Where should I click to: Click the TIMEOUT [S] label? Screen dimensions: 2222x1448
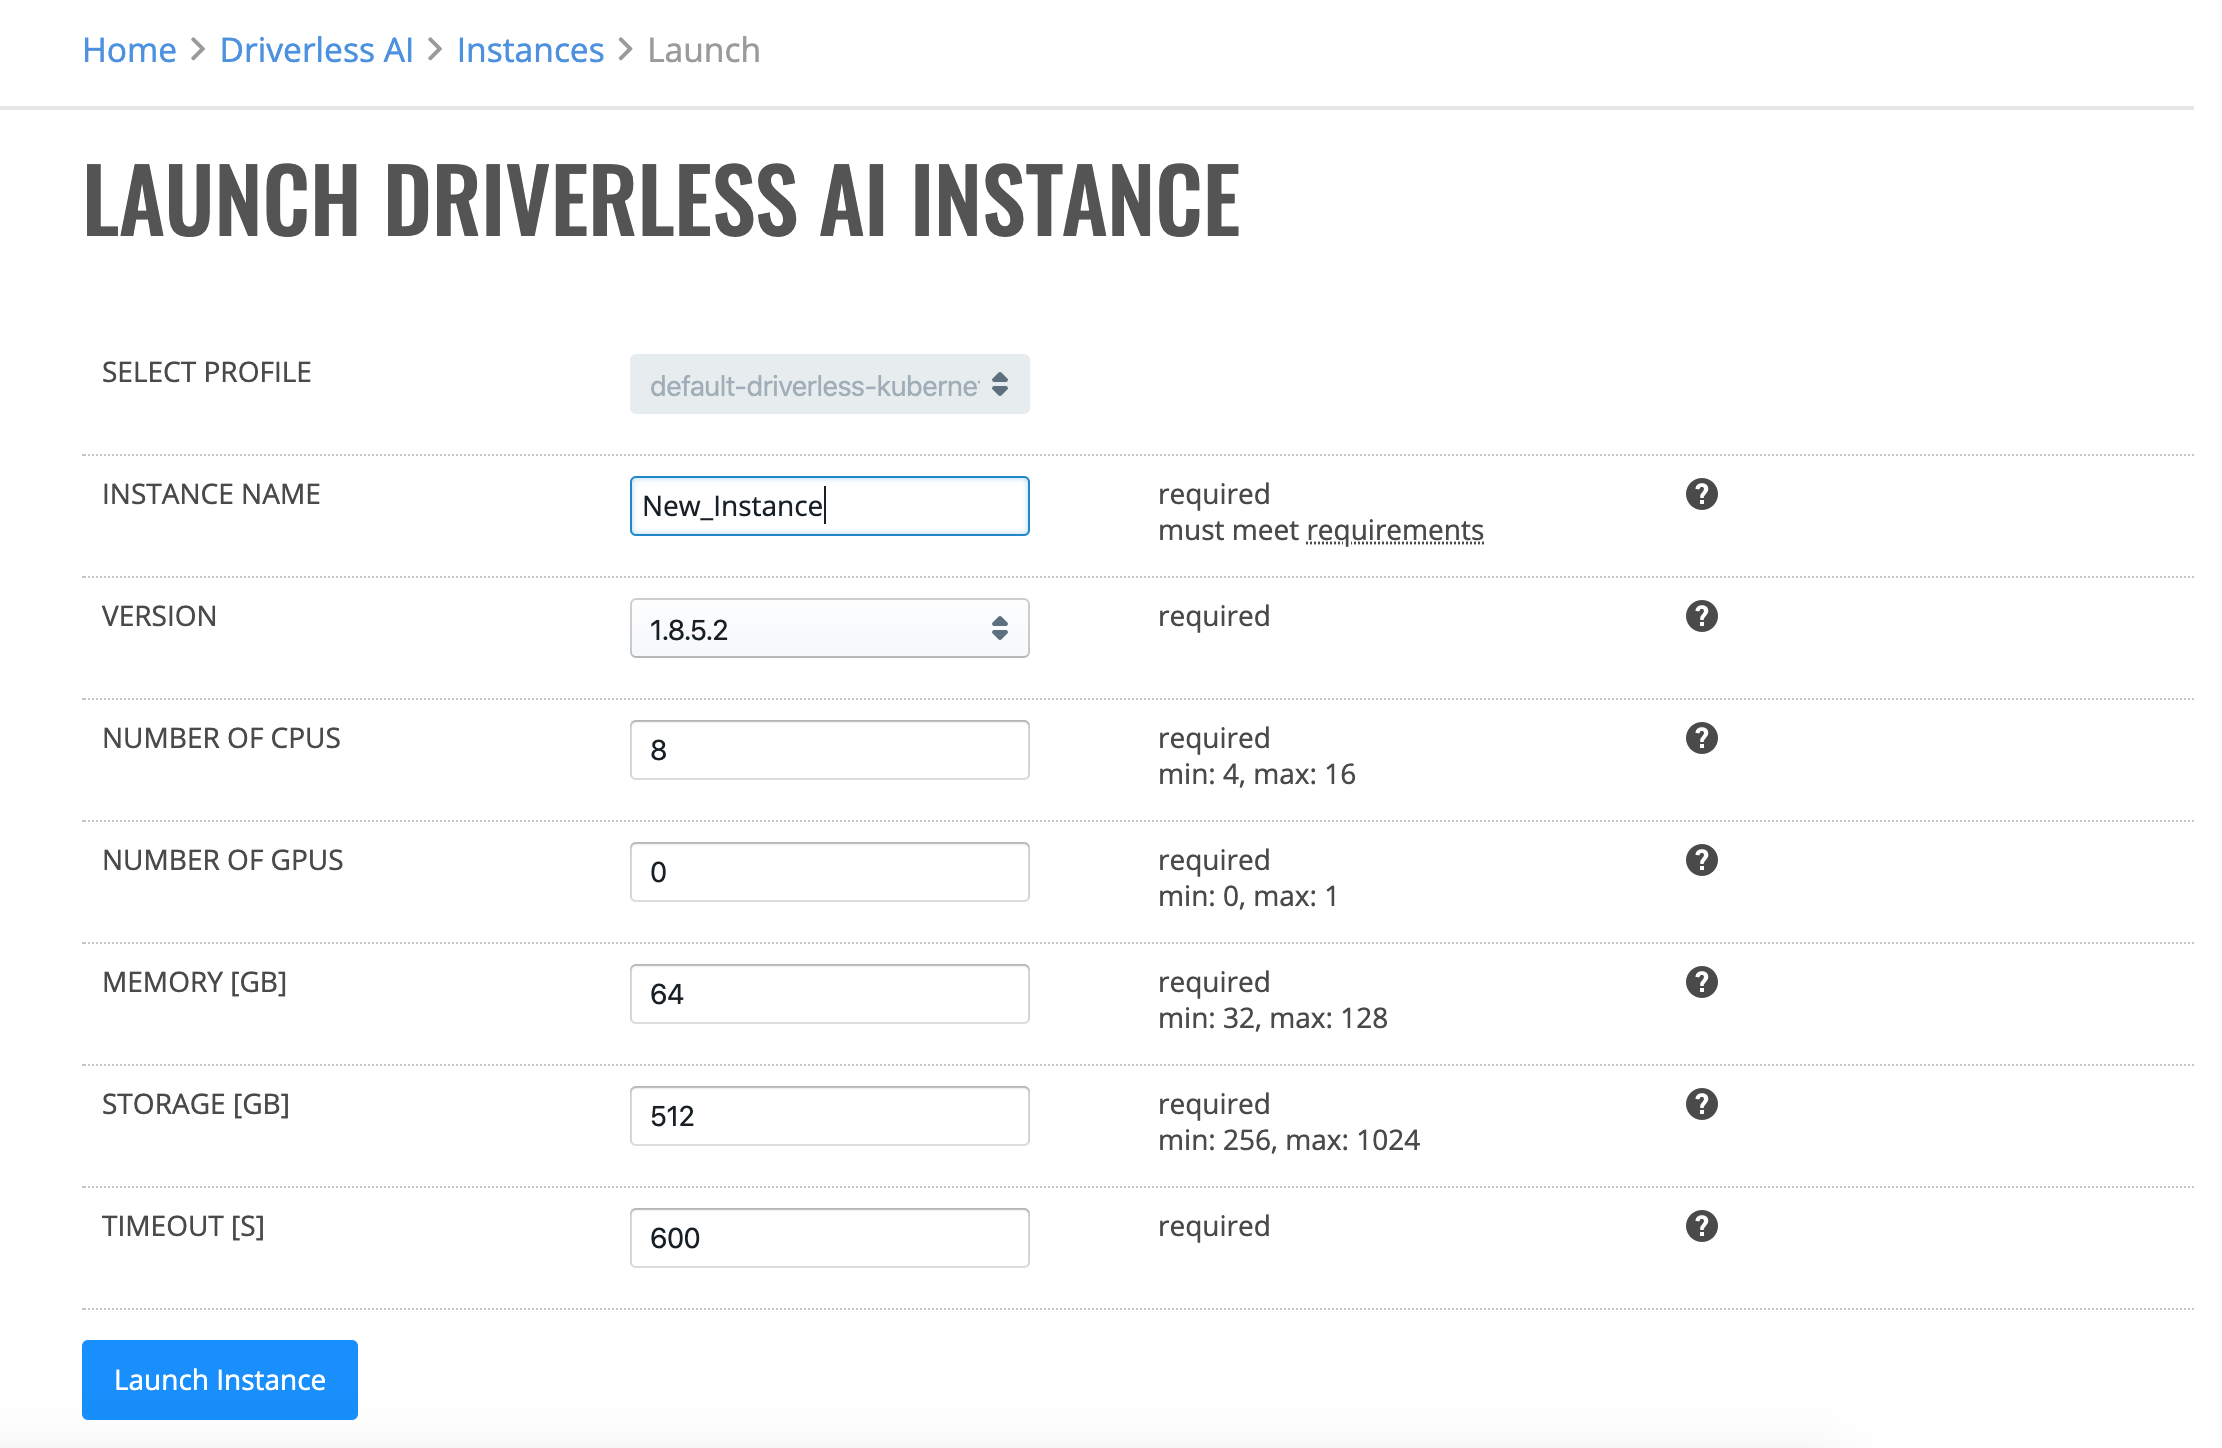tap(184, 1226)
